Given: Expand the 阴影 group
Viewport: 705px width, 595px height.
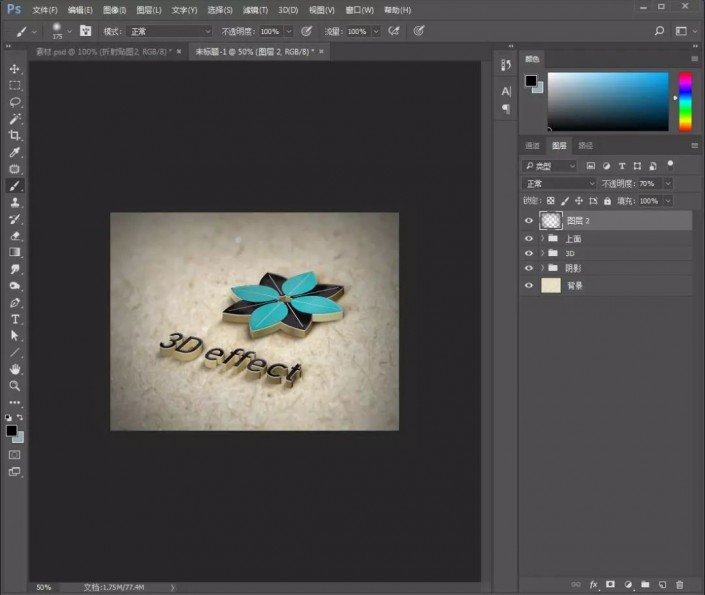Looking at the screenshot, I should (x=542, y=268).
